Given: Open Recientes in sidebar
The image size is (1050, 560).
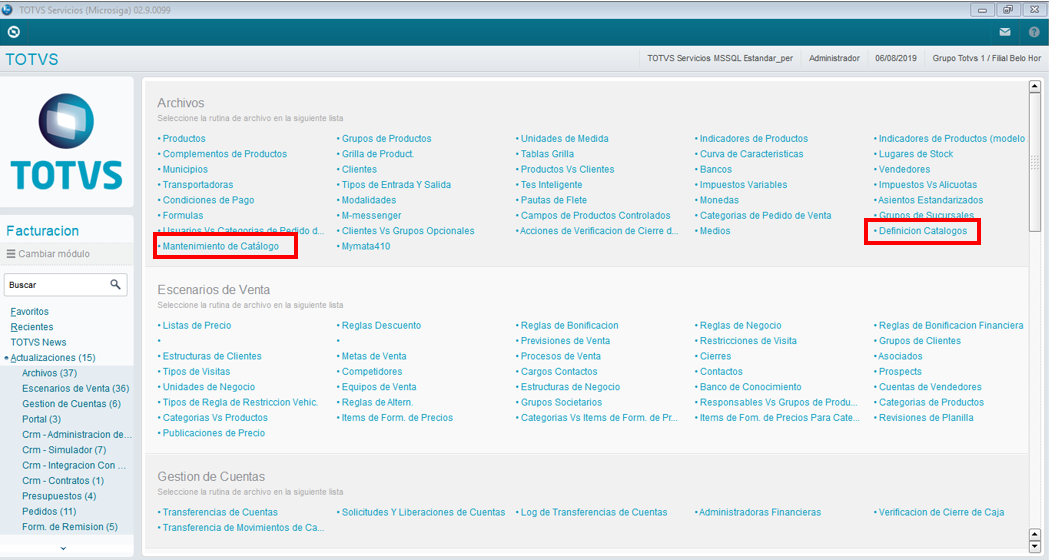Looking at the screenshot, I should click(31, 327).
